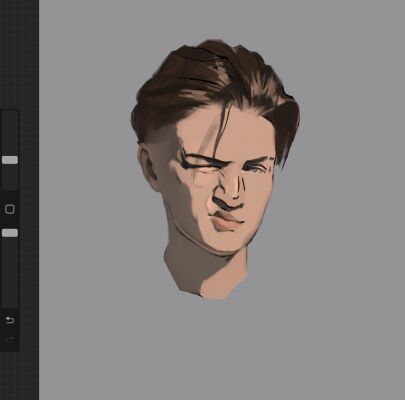
Task: Click the brush size slider handle
Action: pos(10,160)
